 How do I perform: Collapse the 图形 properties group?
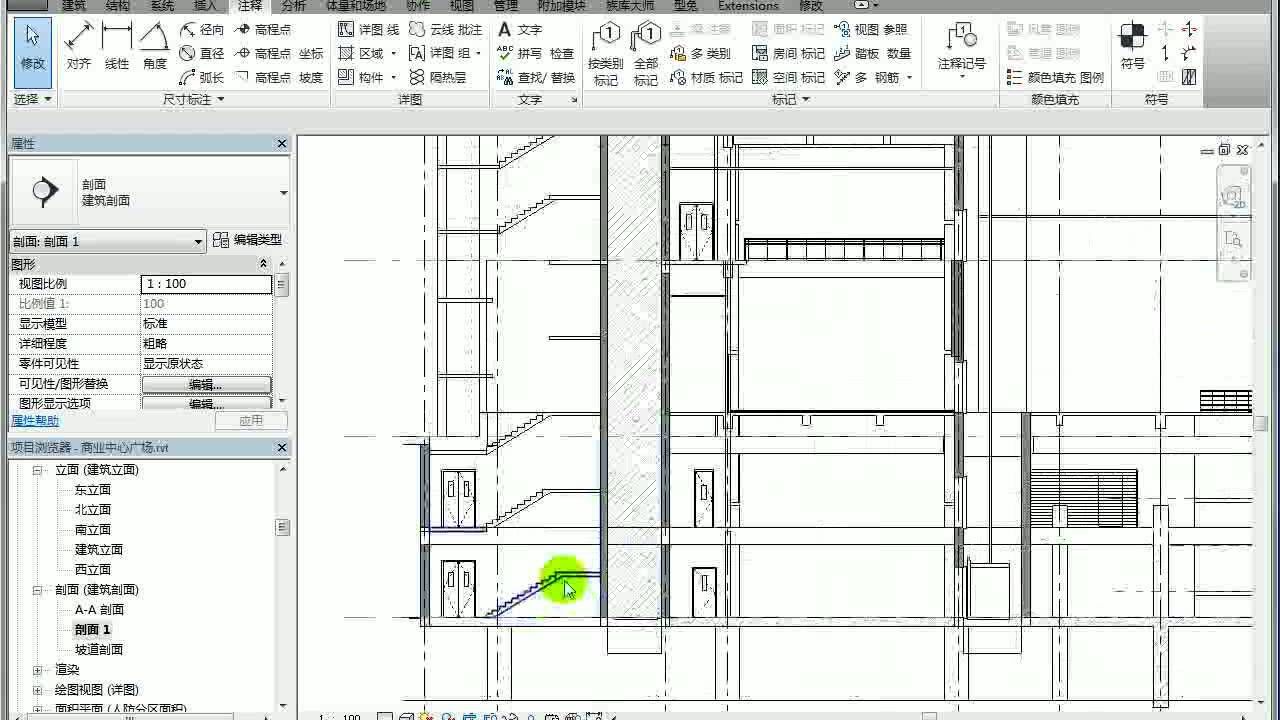[264, 264]
